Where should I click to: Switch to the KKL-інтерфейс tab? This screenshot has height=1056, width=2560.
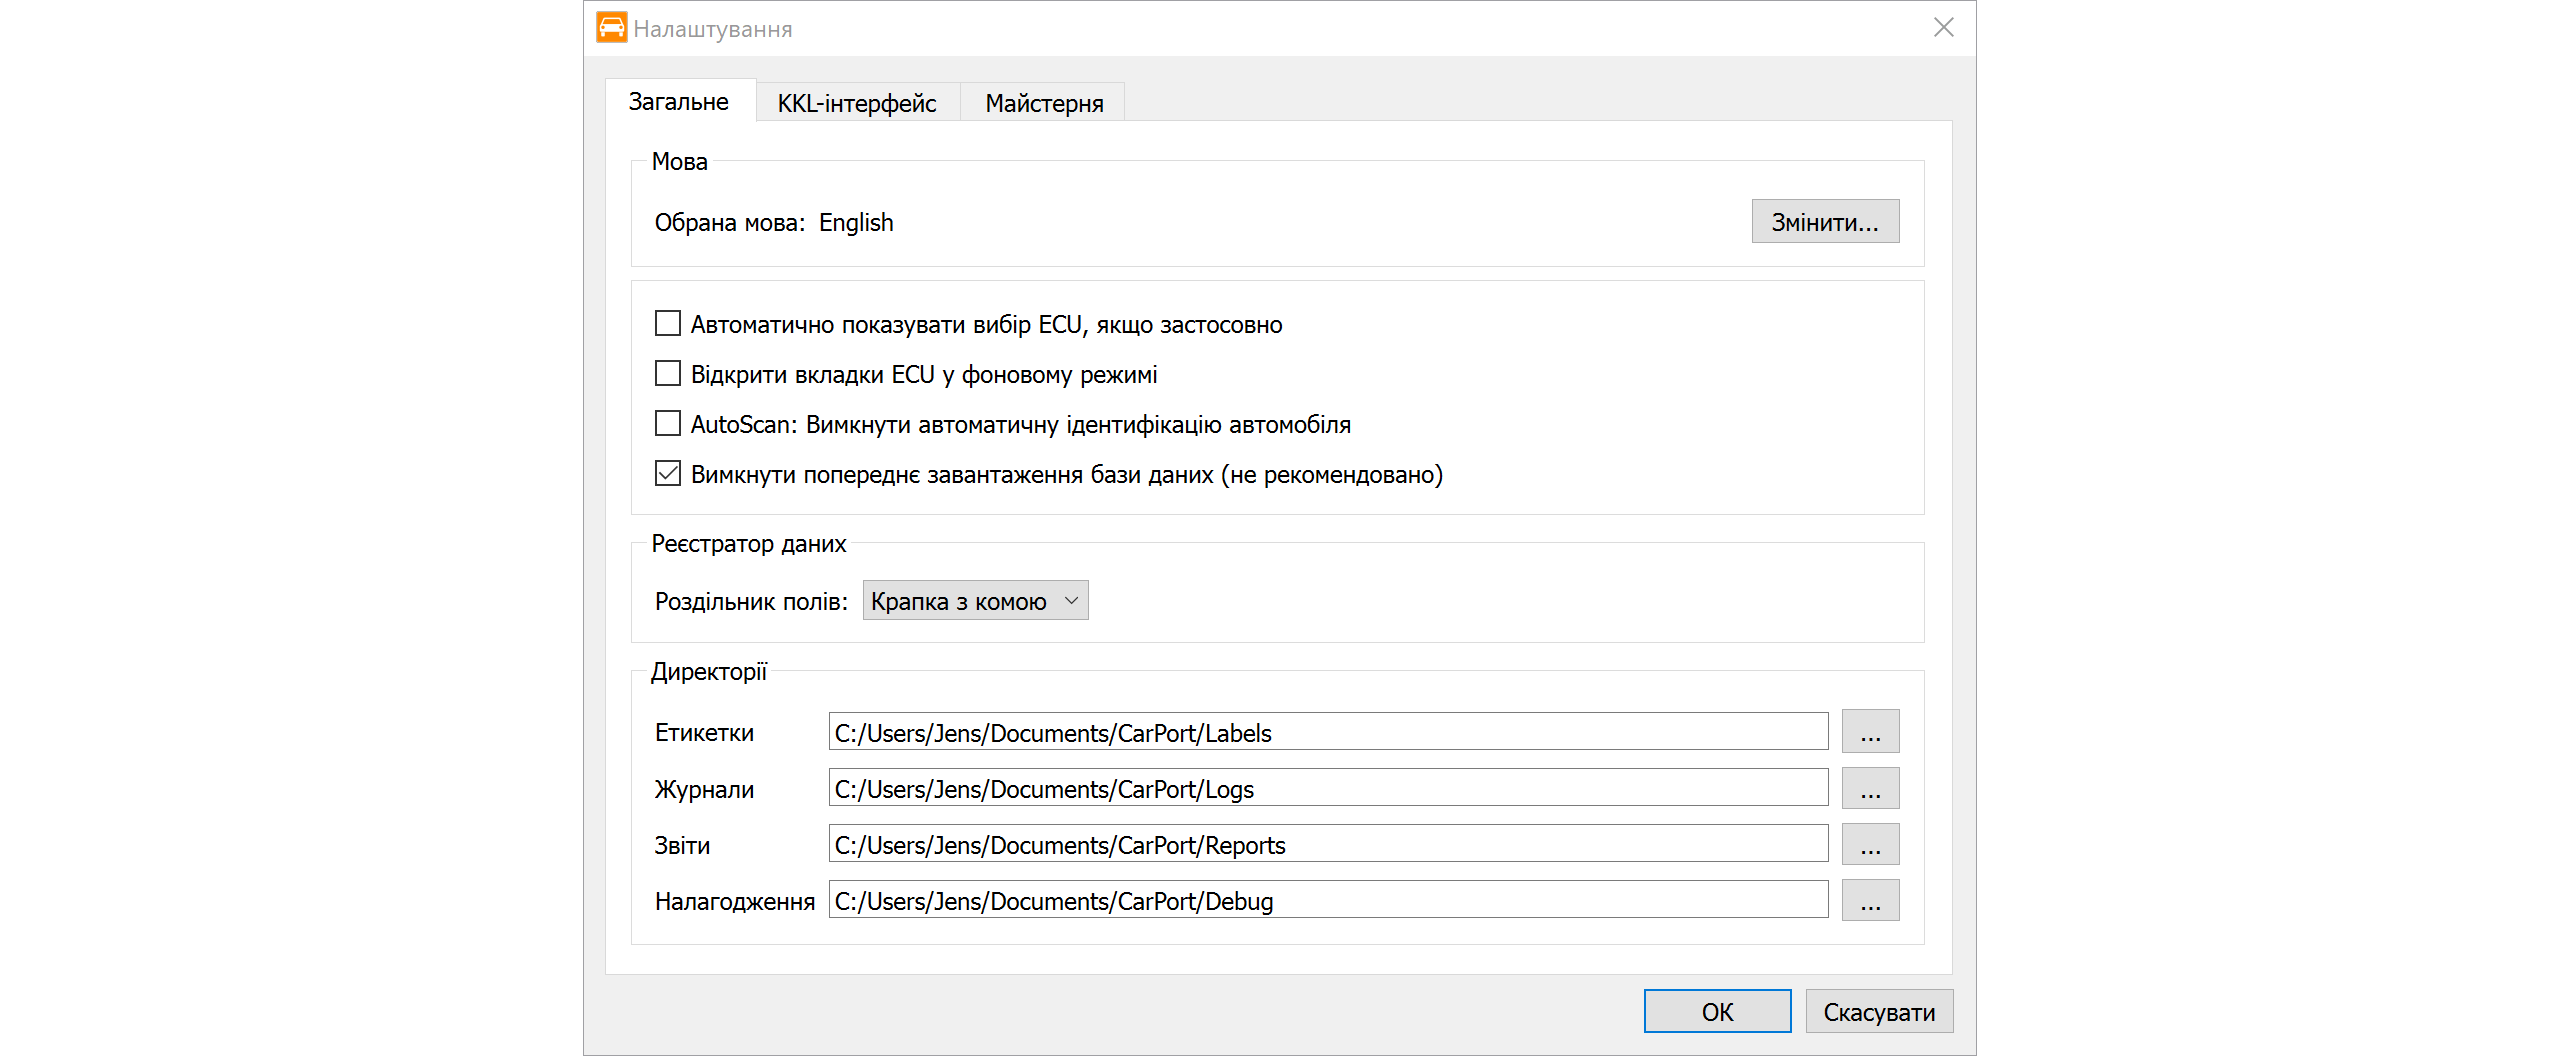pyautogui.click(x=857, y=103)
